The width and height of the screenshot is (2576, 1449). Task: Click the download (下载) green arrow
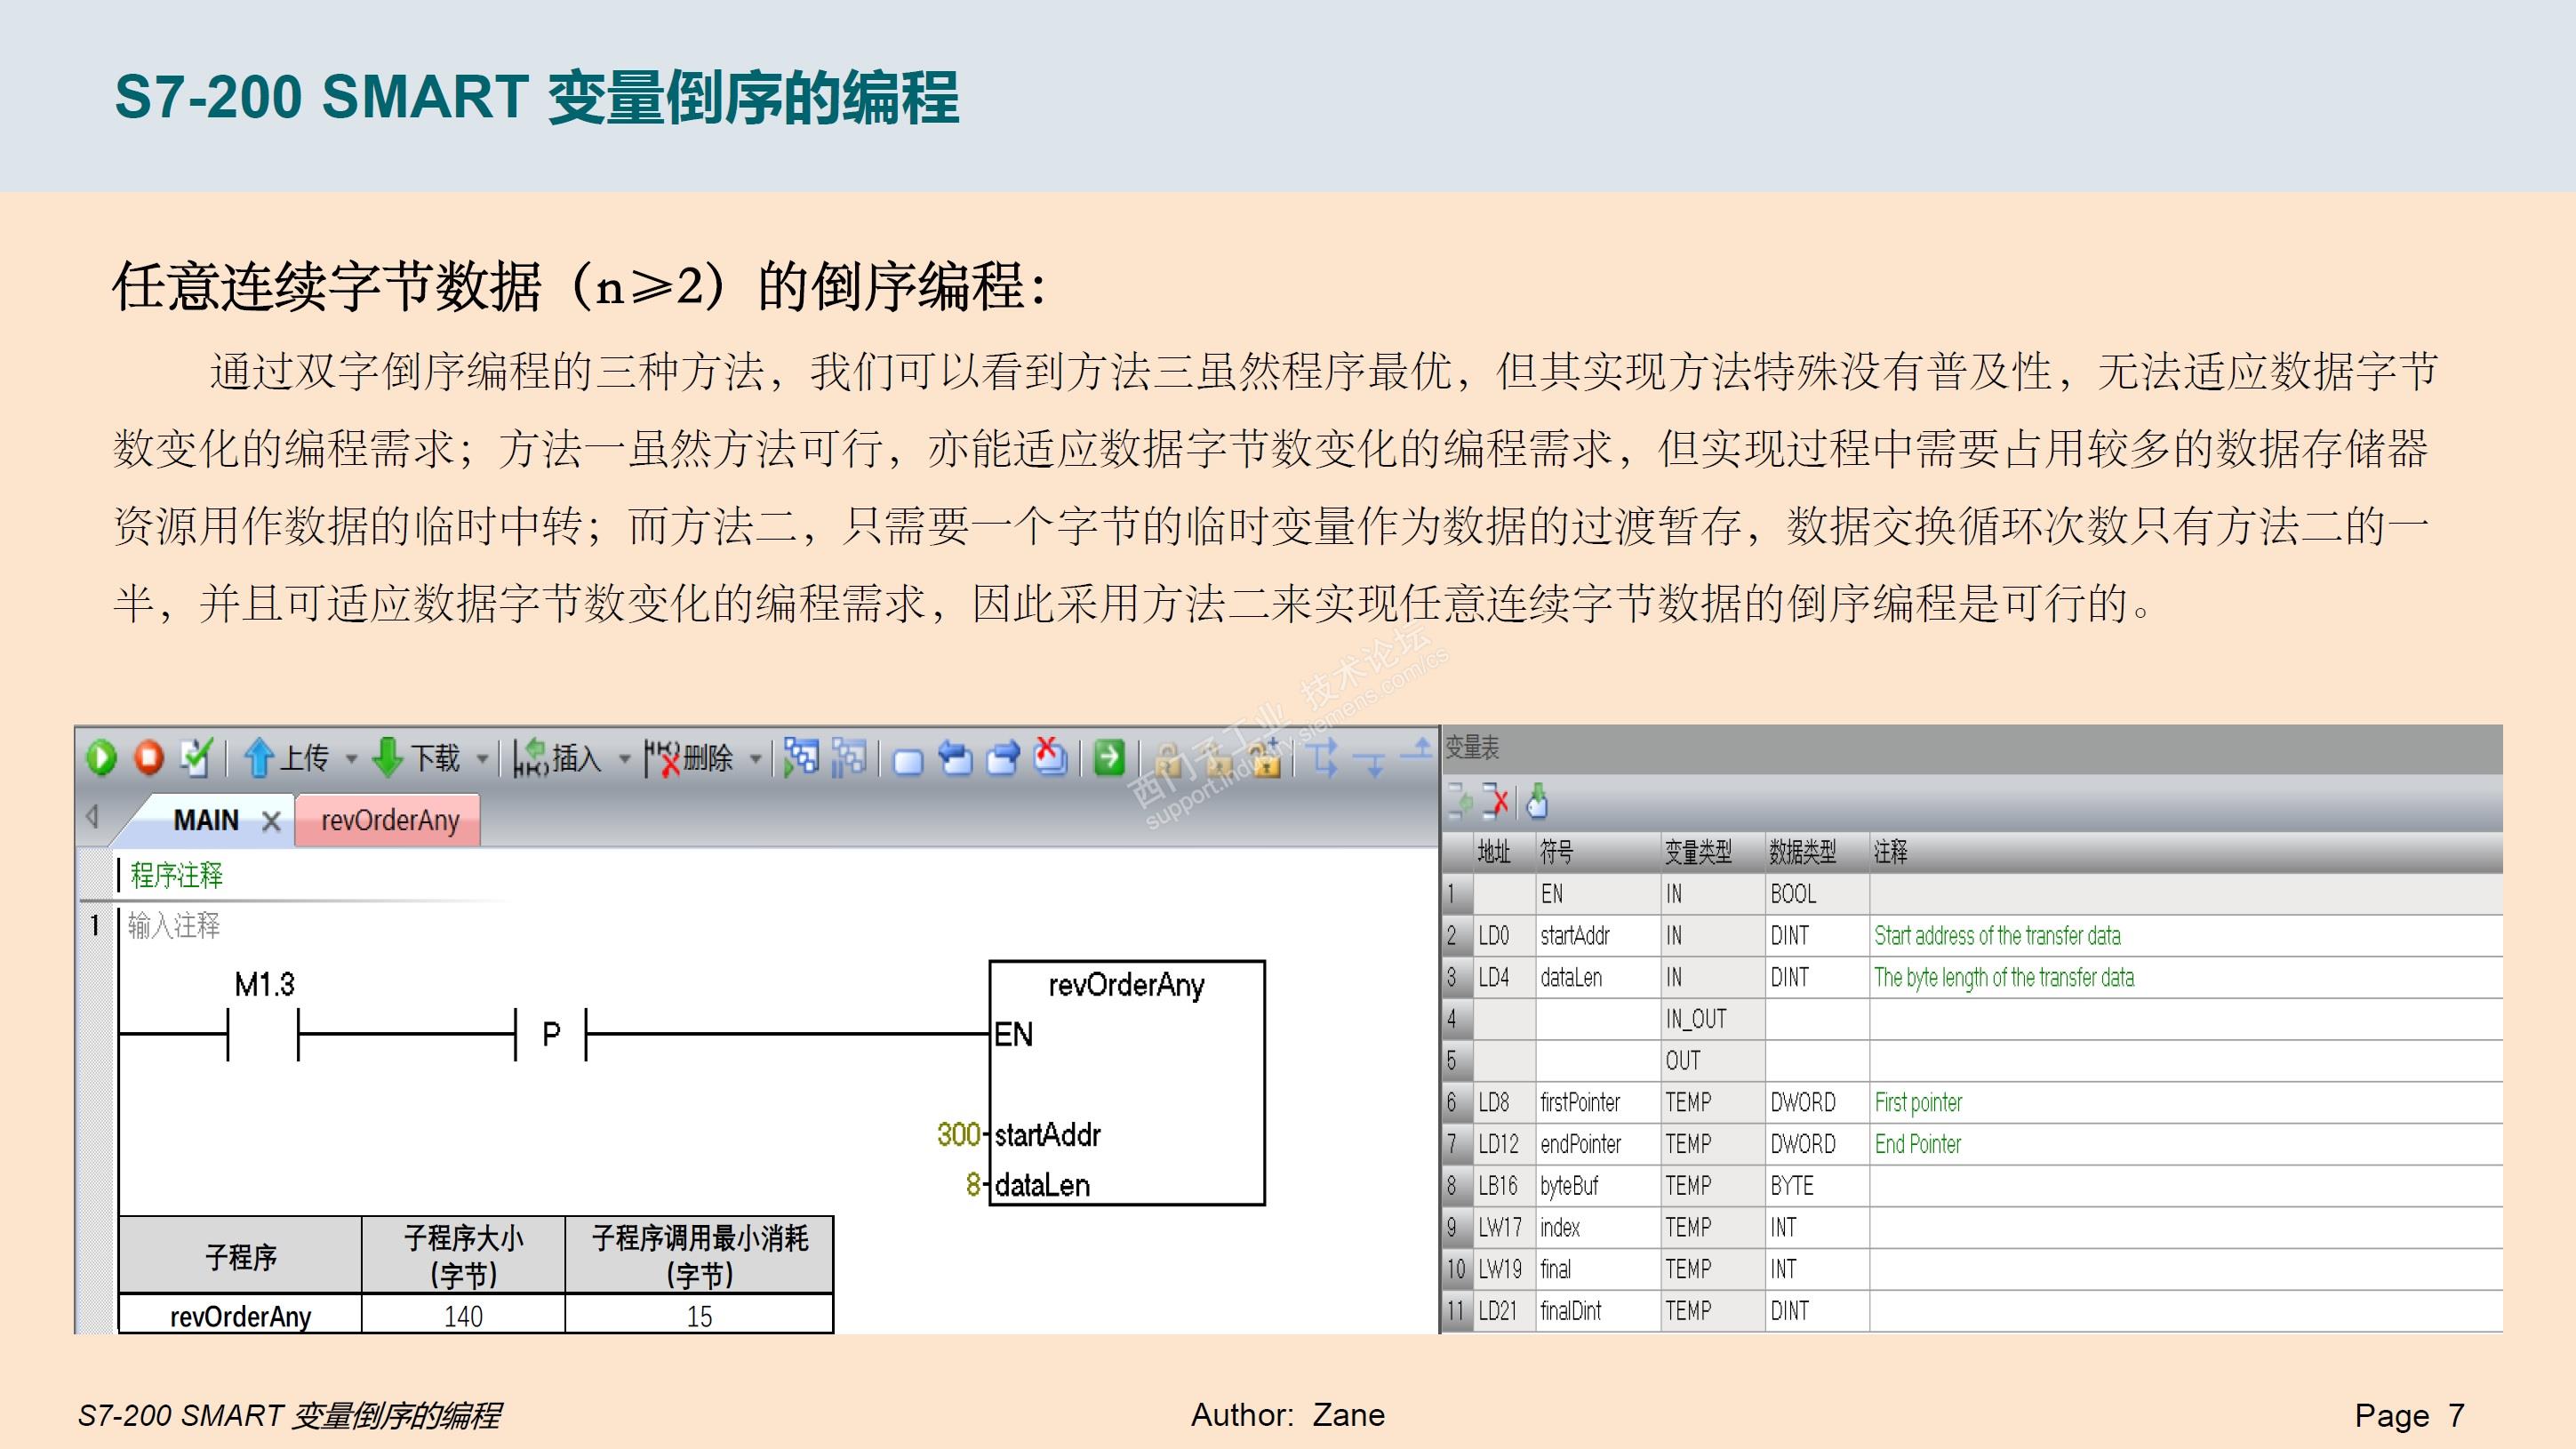pos(387,758)
